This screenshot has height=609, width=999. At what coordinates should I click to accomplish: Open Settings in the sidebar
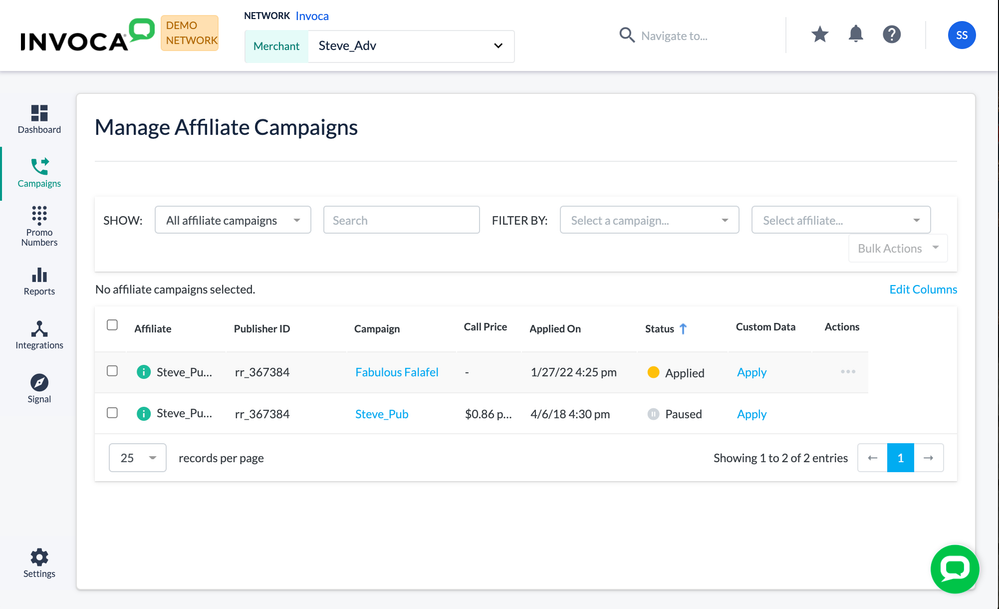point(39,563)
